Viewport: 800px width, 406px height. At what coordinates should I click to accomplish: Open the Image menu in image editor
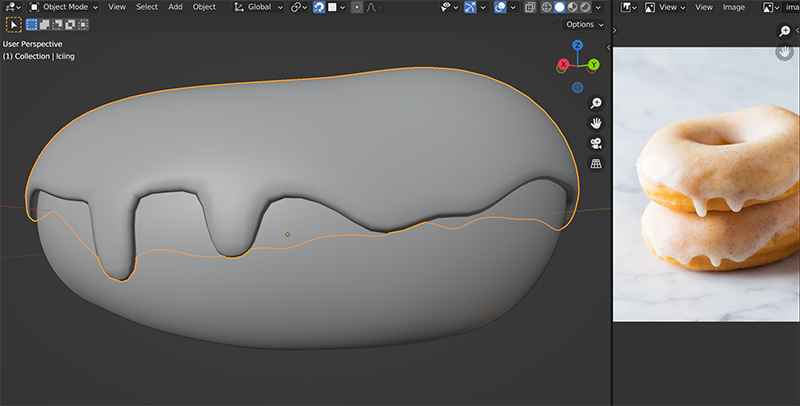click(x=733, y=7)
